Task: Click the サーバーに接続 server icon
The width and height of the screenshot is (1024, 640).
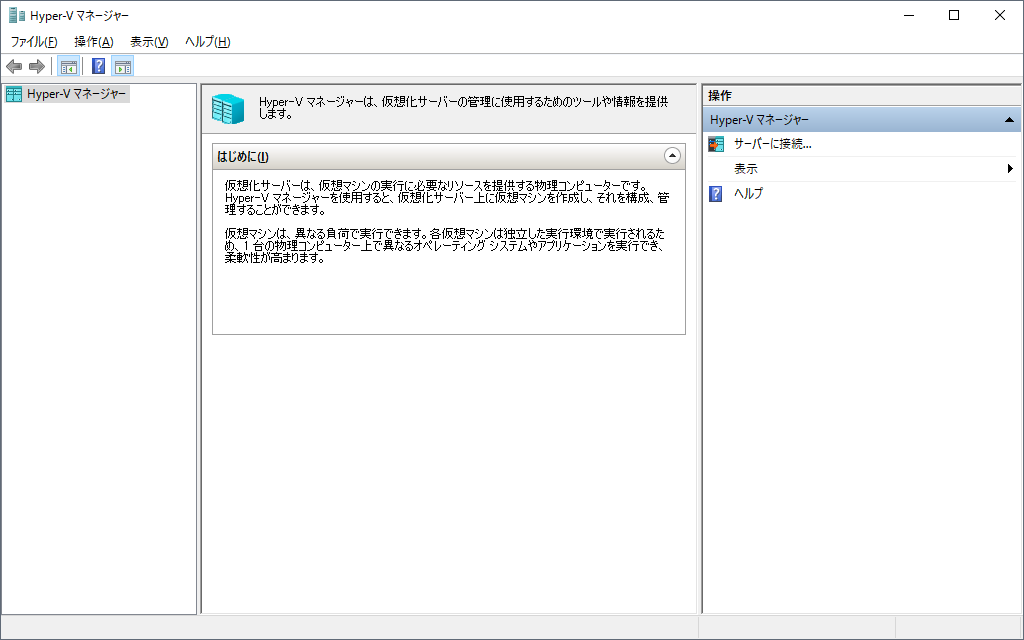Action: 716,144
